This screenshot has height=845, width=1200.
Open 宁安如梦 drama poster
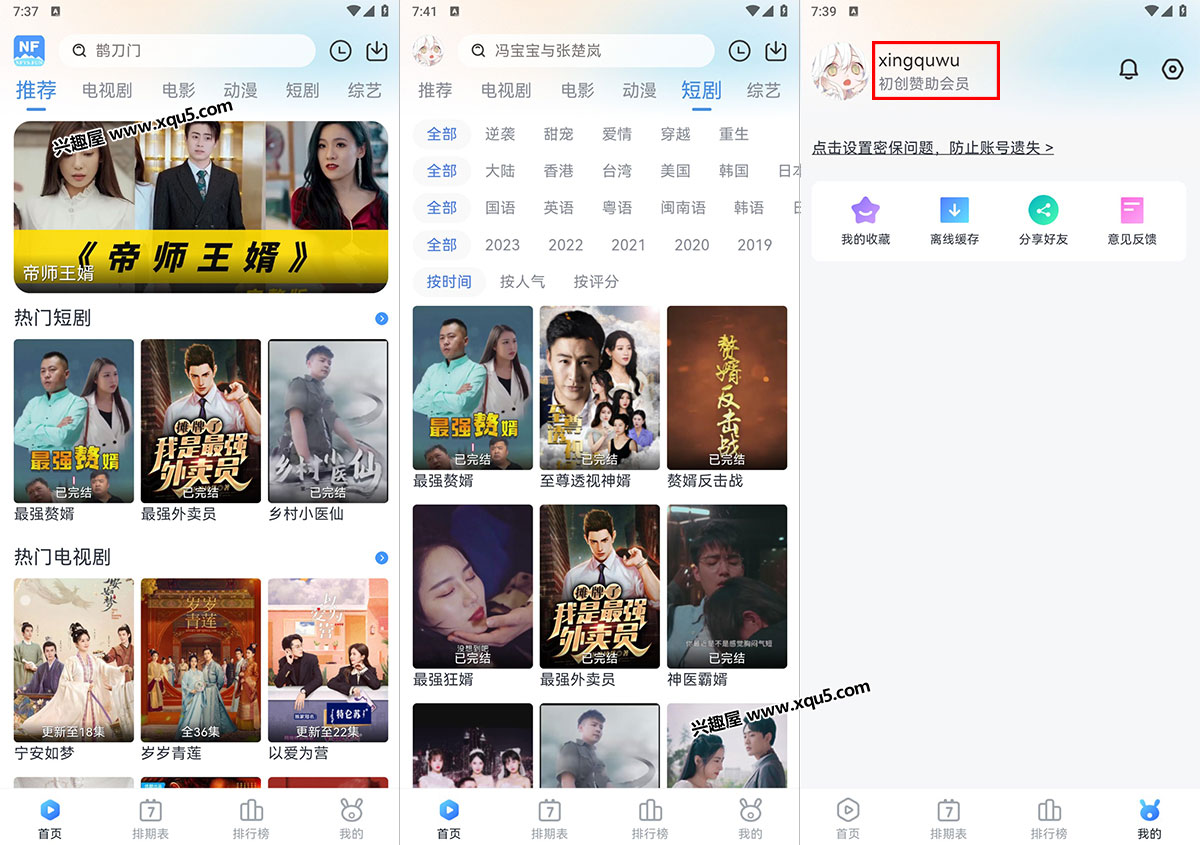coord(73,660)
